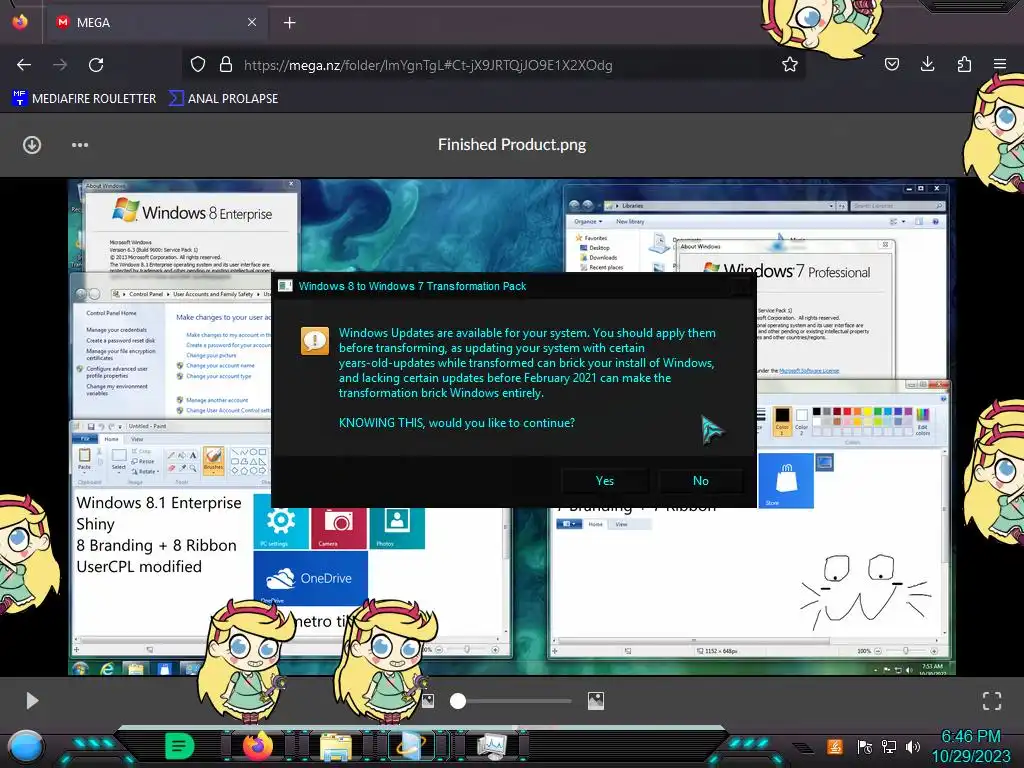The width and height of the screenshot is (1024, 768).
Task: Open the extensions menu
Action: coord(964,64)
